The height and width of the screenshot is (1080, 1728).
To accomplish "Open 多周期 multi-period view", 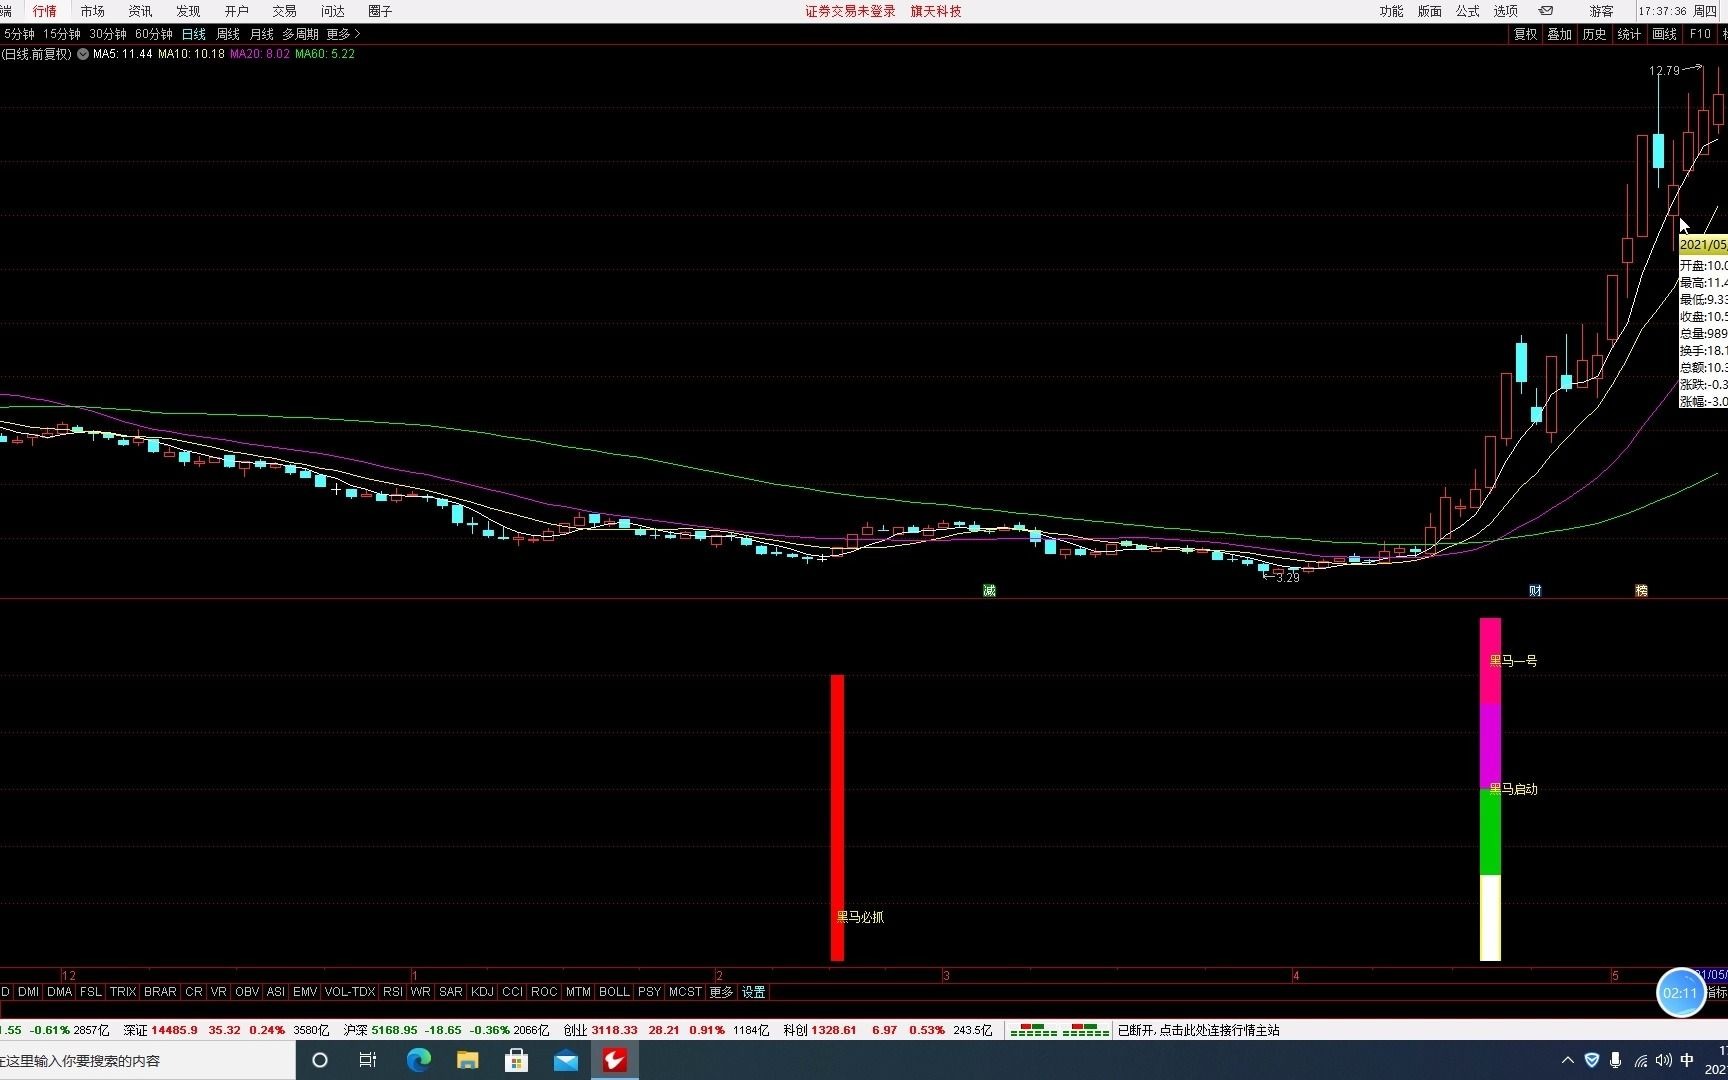I will [x=300, y=34].
